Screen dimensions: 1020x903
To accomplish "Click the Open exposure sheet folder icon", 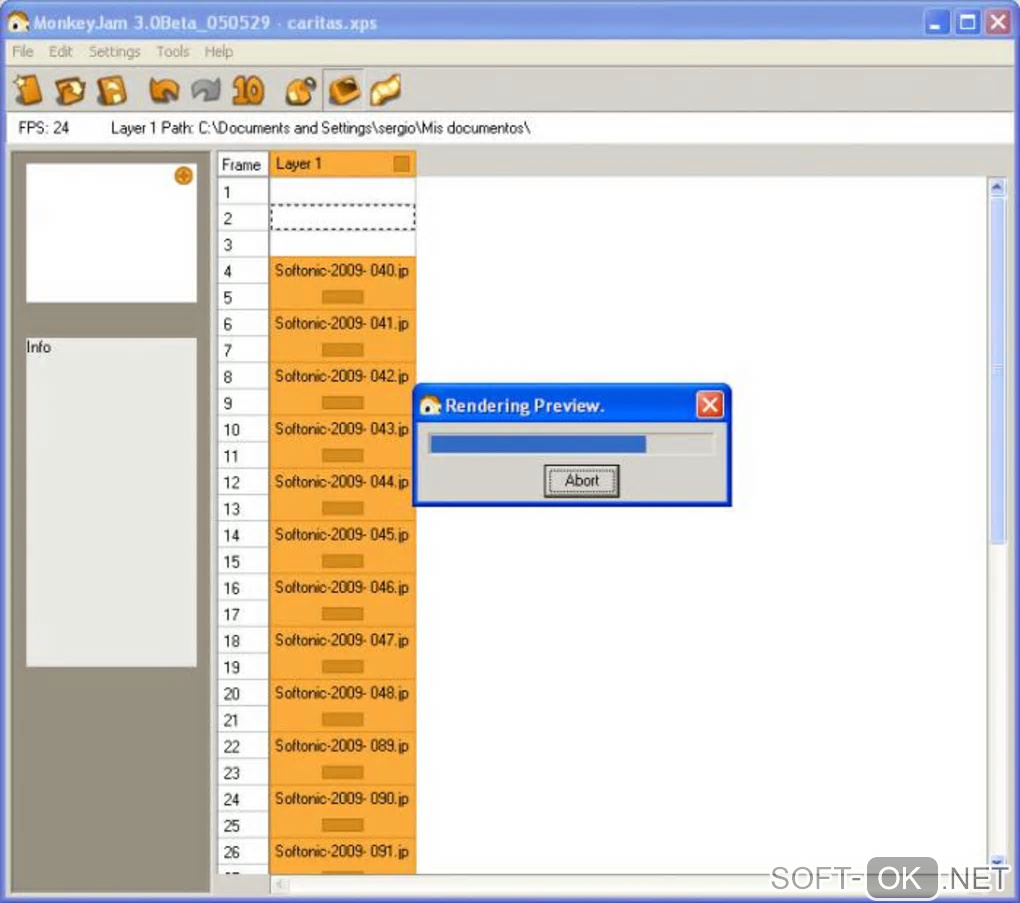I will 70,90.
